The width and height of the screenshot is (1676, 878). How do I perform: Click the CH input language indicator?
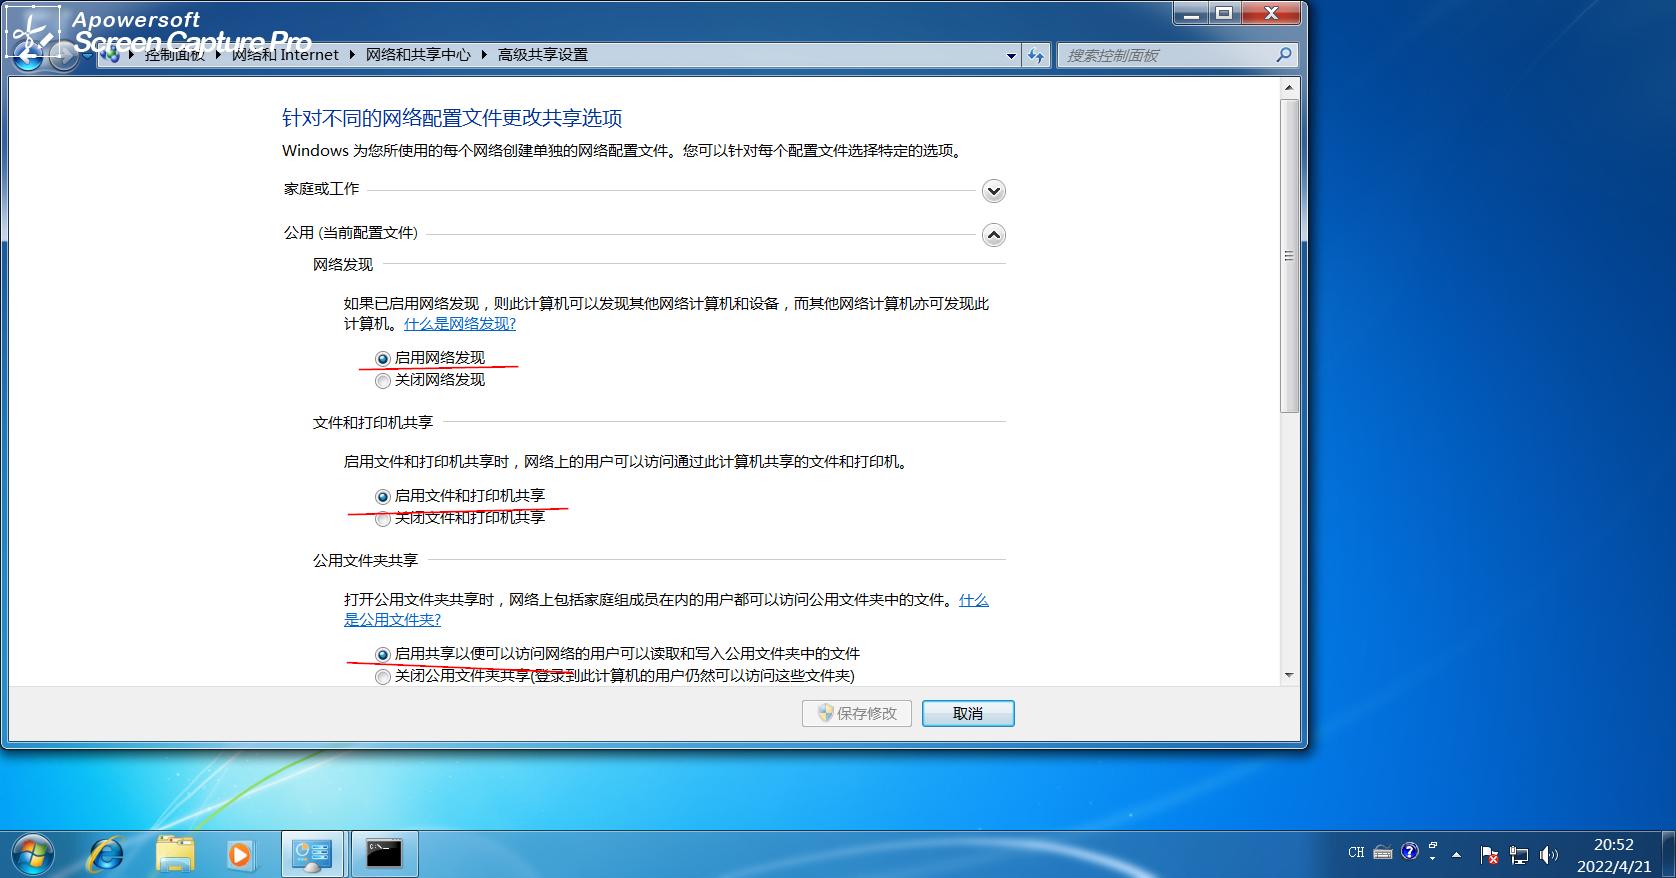1356,853
